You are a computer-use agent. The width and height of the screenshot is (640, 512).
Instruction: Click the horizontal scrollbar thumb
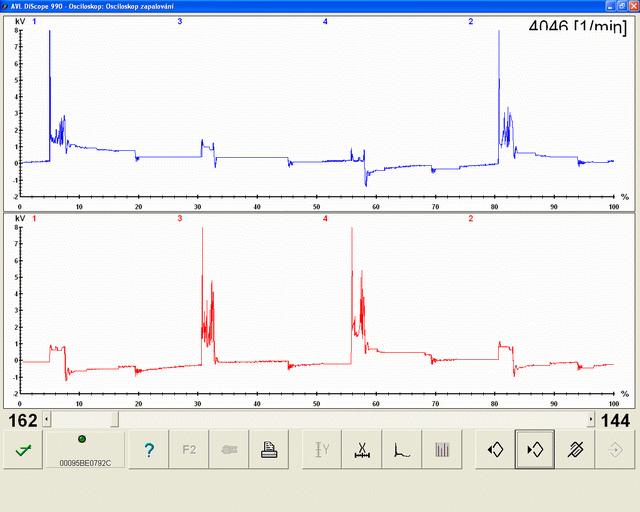114,420
